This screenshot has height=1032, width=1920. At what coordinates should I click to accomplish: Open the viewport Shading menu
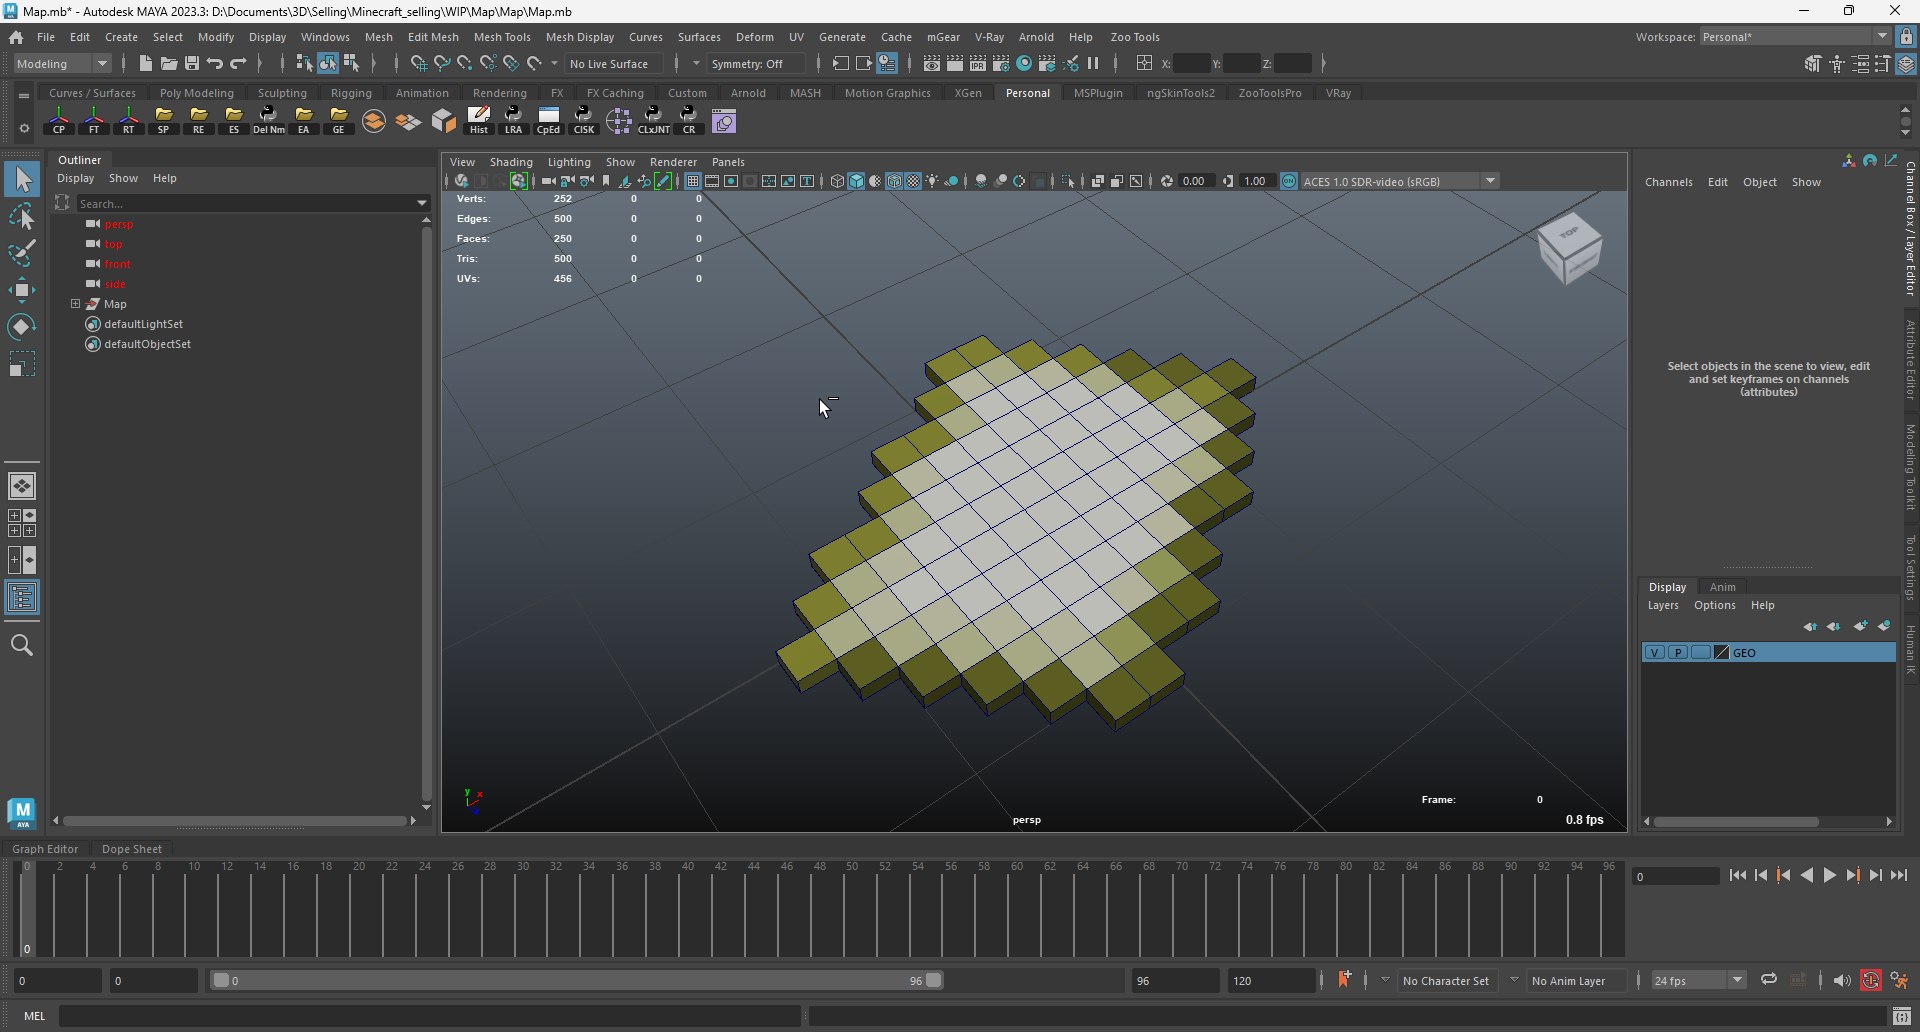[511, 161]
